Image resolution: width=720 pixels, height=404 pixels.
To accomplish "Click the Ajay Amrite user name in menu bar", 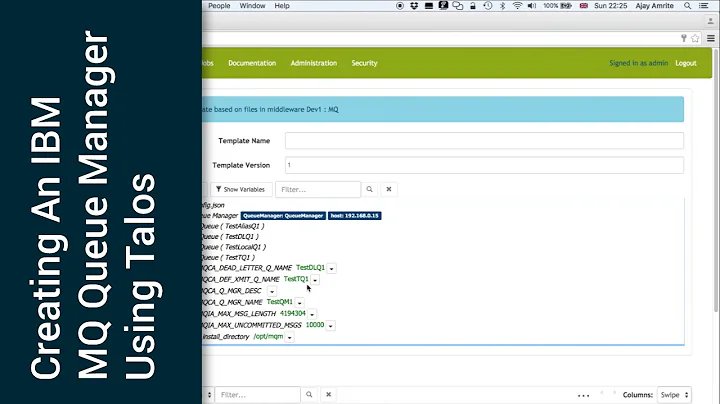I will point(654,6).
